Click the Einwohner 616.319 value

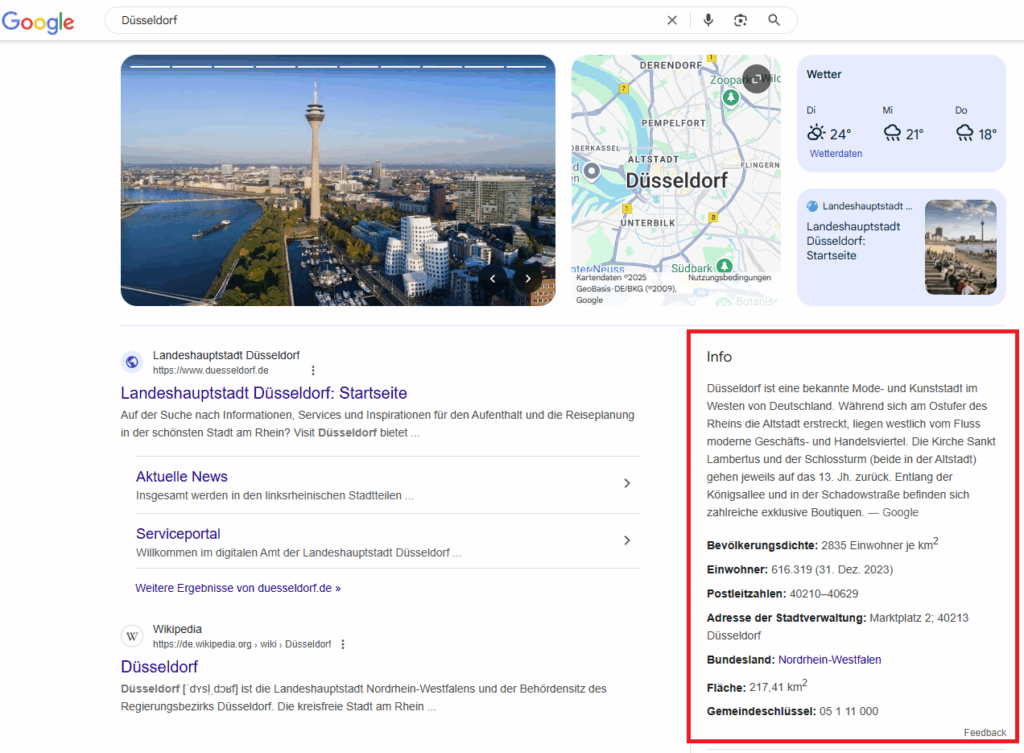(831, 569)
